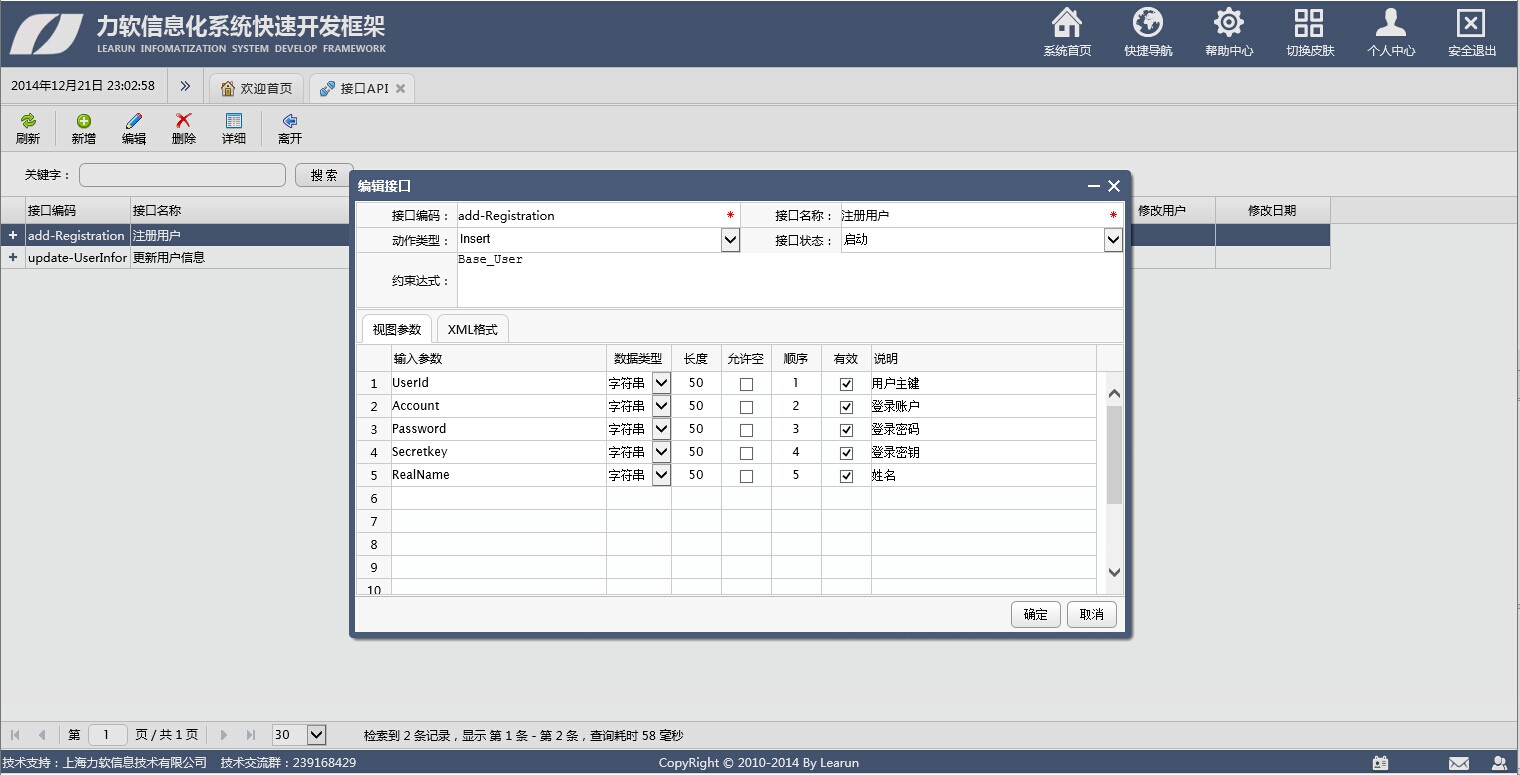Image resolution: width=1520 pixels, height=775 pixels.
Task: Uncheck 有效 checkbox for Password row
Action: [x=846, y=430]
